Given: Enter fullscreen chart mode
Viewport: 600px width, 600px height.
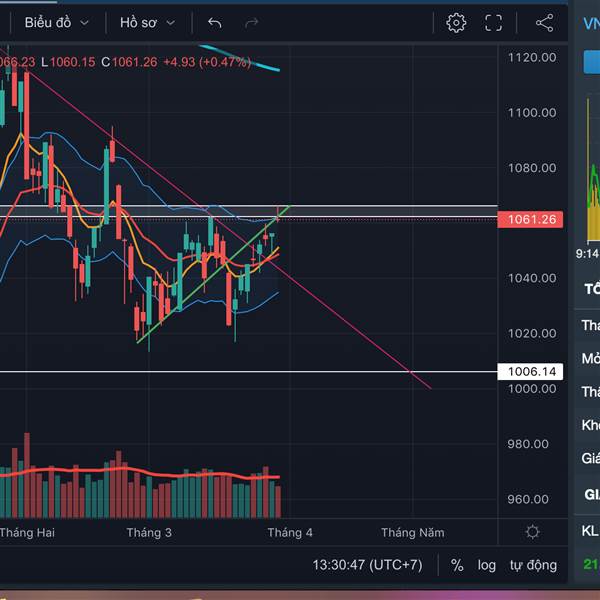Looking at the screenshot, I should 493,23.
